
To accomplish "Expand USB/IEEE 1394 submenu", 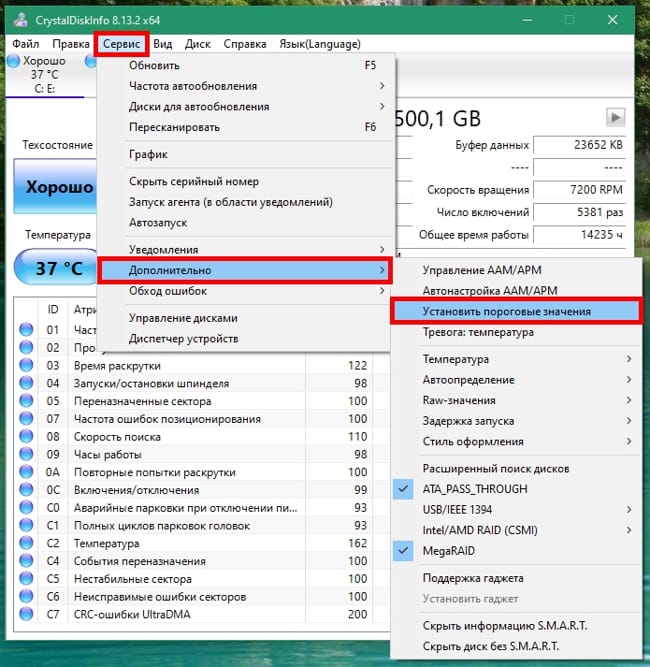I will click(516, 510).
